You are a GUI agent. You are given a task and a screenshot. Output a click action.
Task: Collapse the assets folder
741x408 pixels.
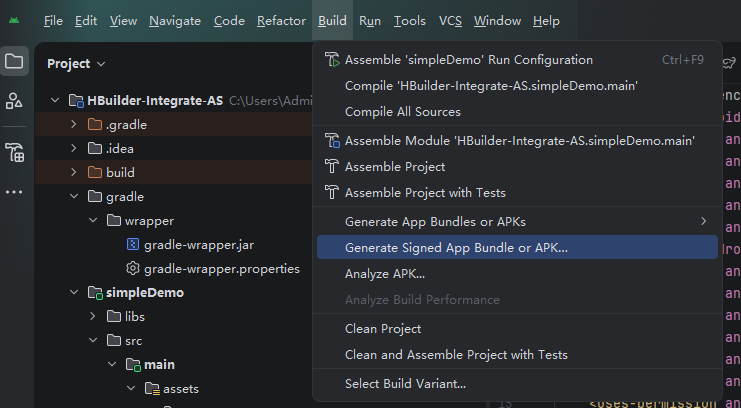point(131,388)
